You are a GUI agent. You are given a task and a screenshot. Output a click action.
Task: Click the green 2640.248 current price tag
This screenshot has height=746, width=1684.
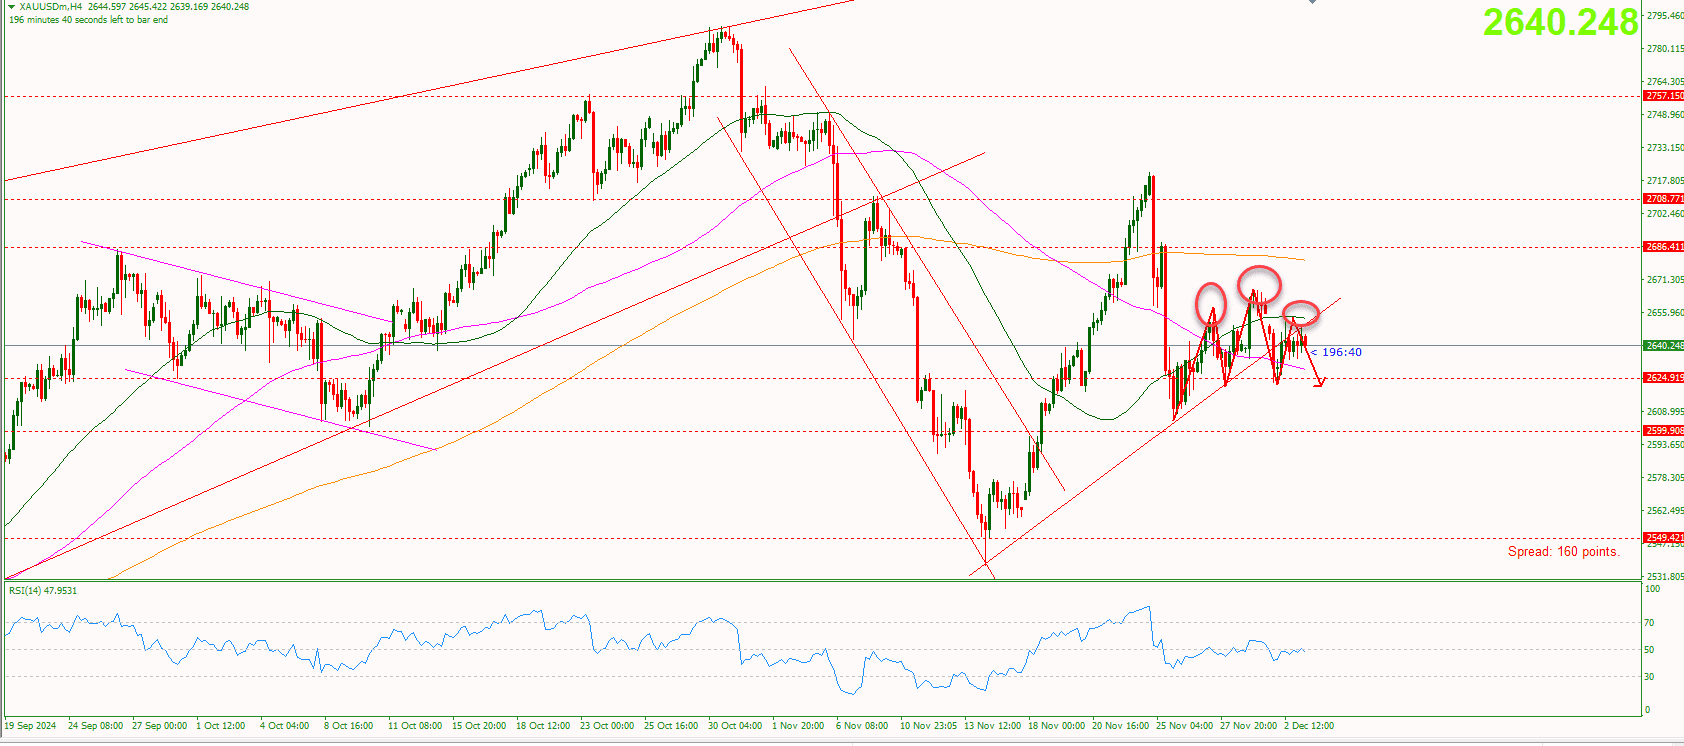[x=1664, y=346]
